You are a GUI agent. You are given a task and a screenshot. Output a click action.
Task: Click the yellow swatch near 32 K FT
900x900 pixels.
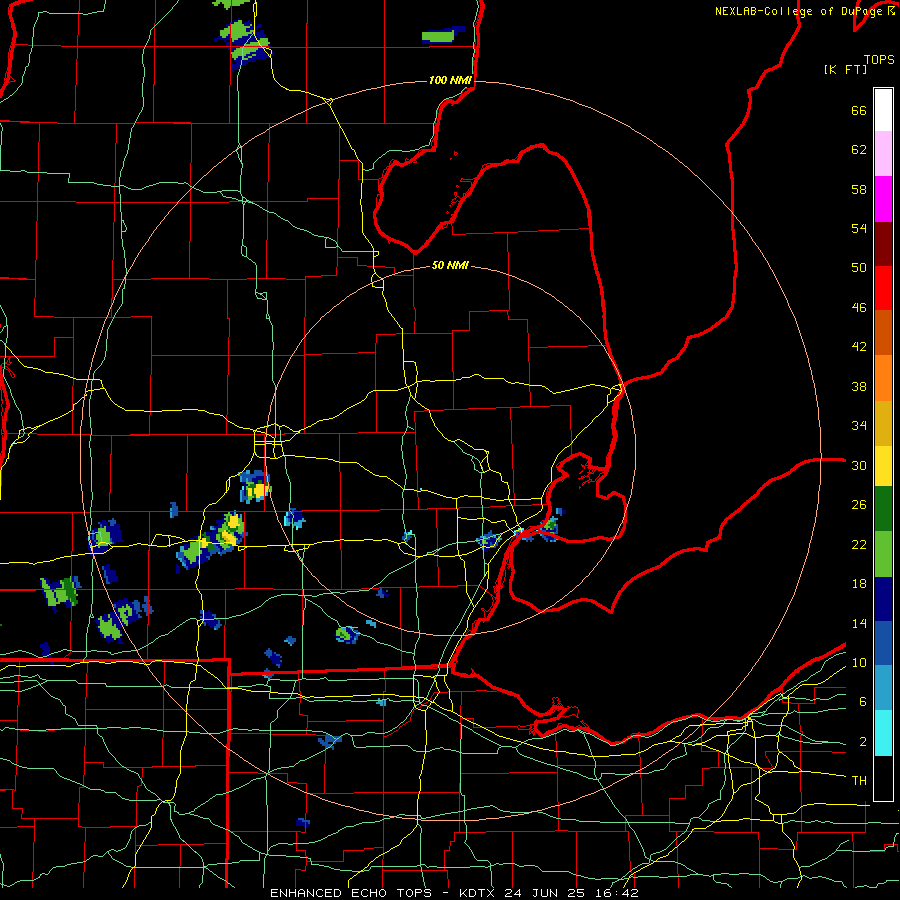pos(883,466)
